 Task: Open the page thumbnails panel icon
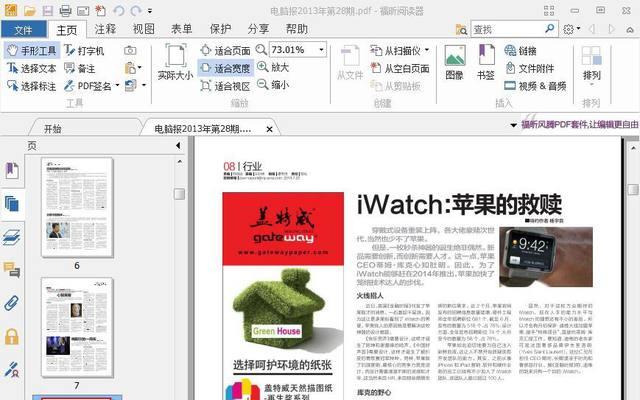click(x=12, y=204)
